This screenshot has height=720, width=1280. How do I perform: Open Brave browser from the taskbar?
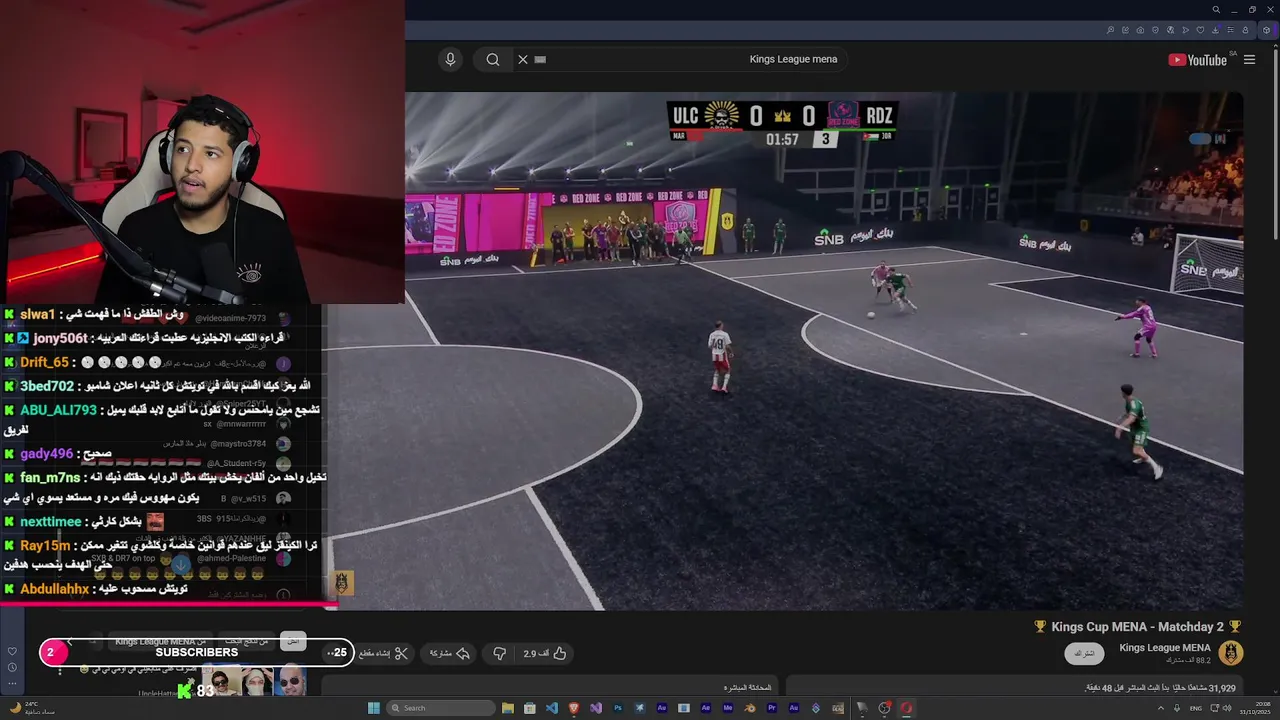point(574,708)
